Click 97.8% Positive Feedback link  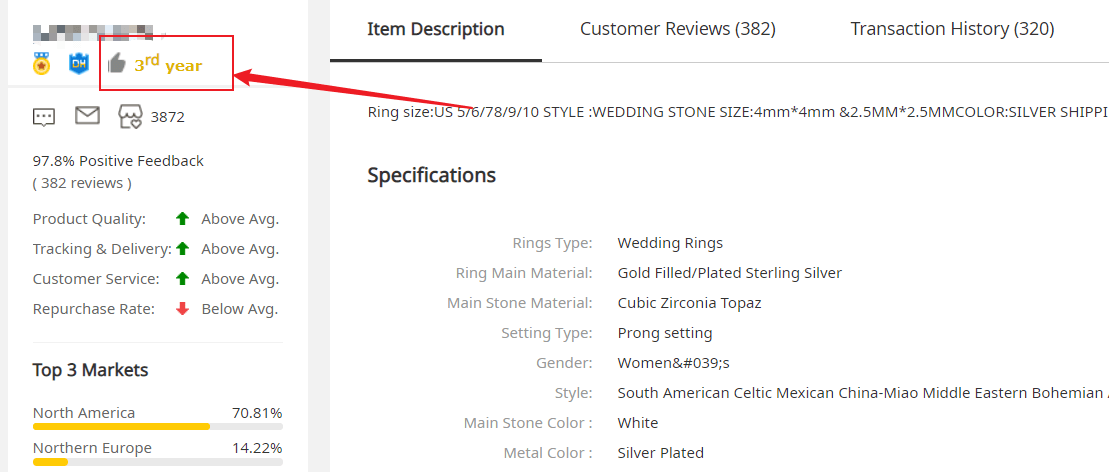[118, 161]
